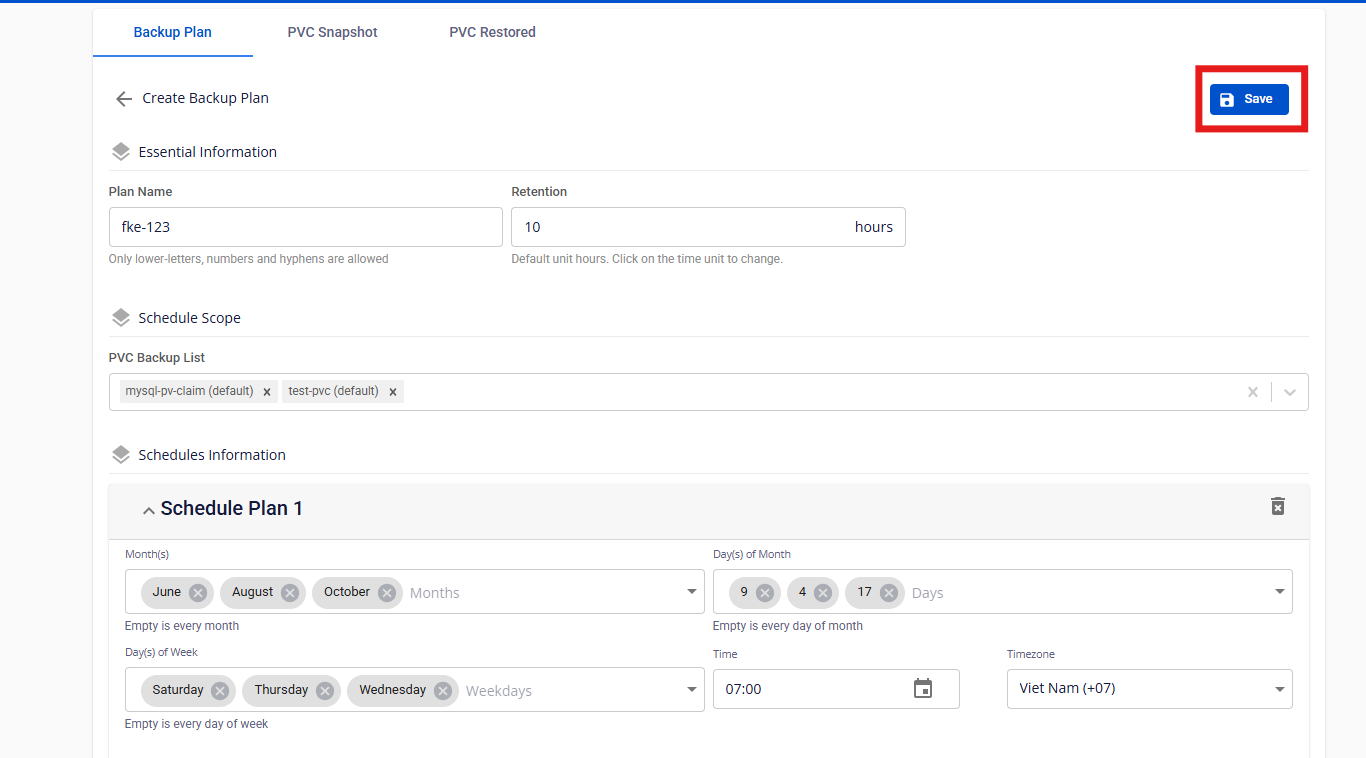Remove Saturday from the weekdays list

220,691
